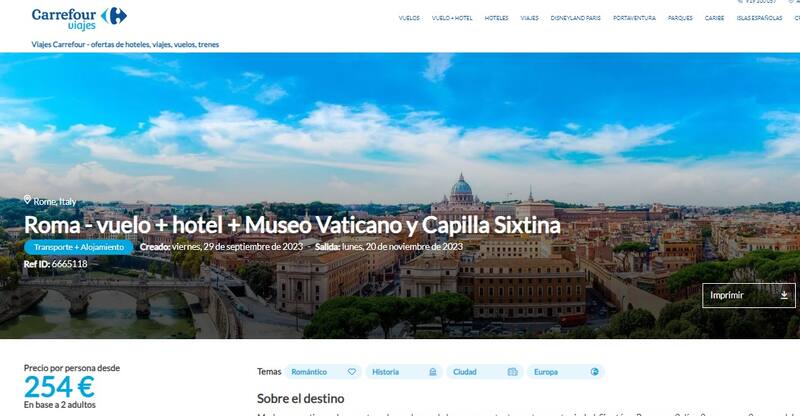Open Islas Españolas in the top menu
The width and height of the screenshot is (800, 416).
(x=759, y=18)
